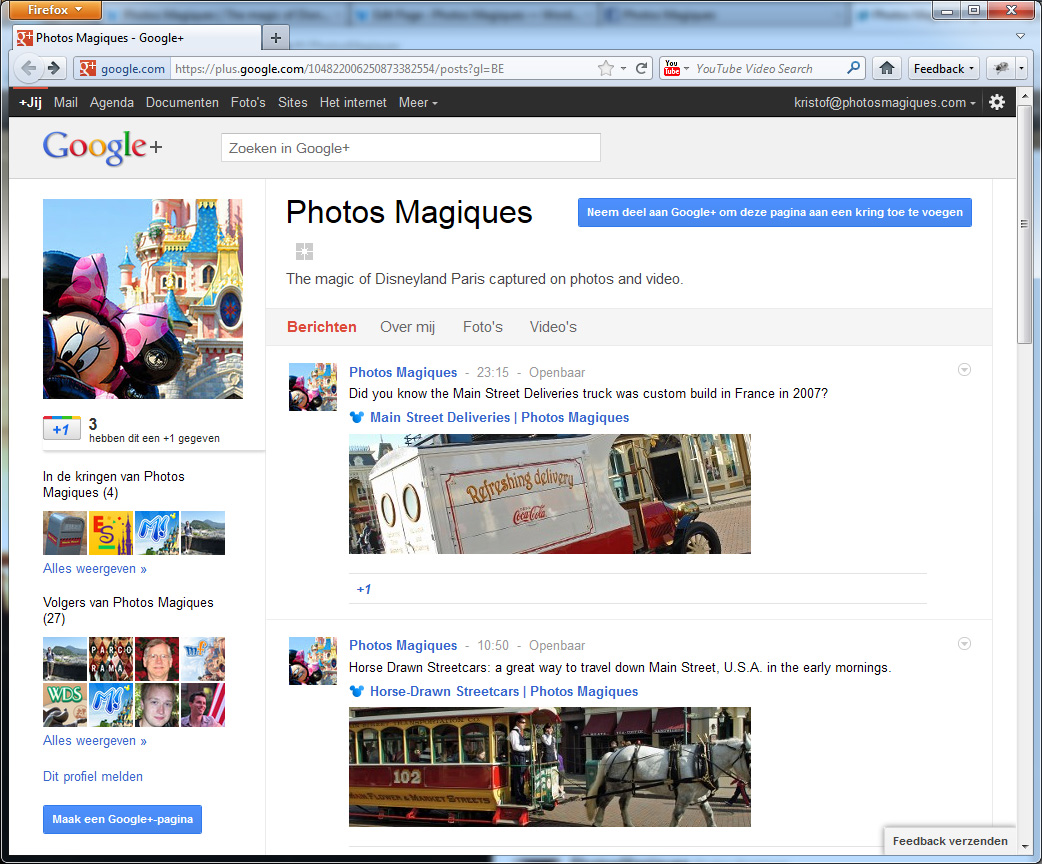Click the Firefox back arrow button

(x=28, y=69)
